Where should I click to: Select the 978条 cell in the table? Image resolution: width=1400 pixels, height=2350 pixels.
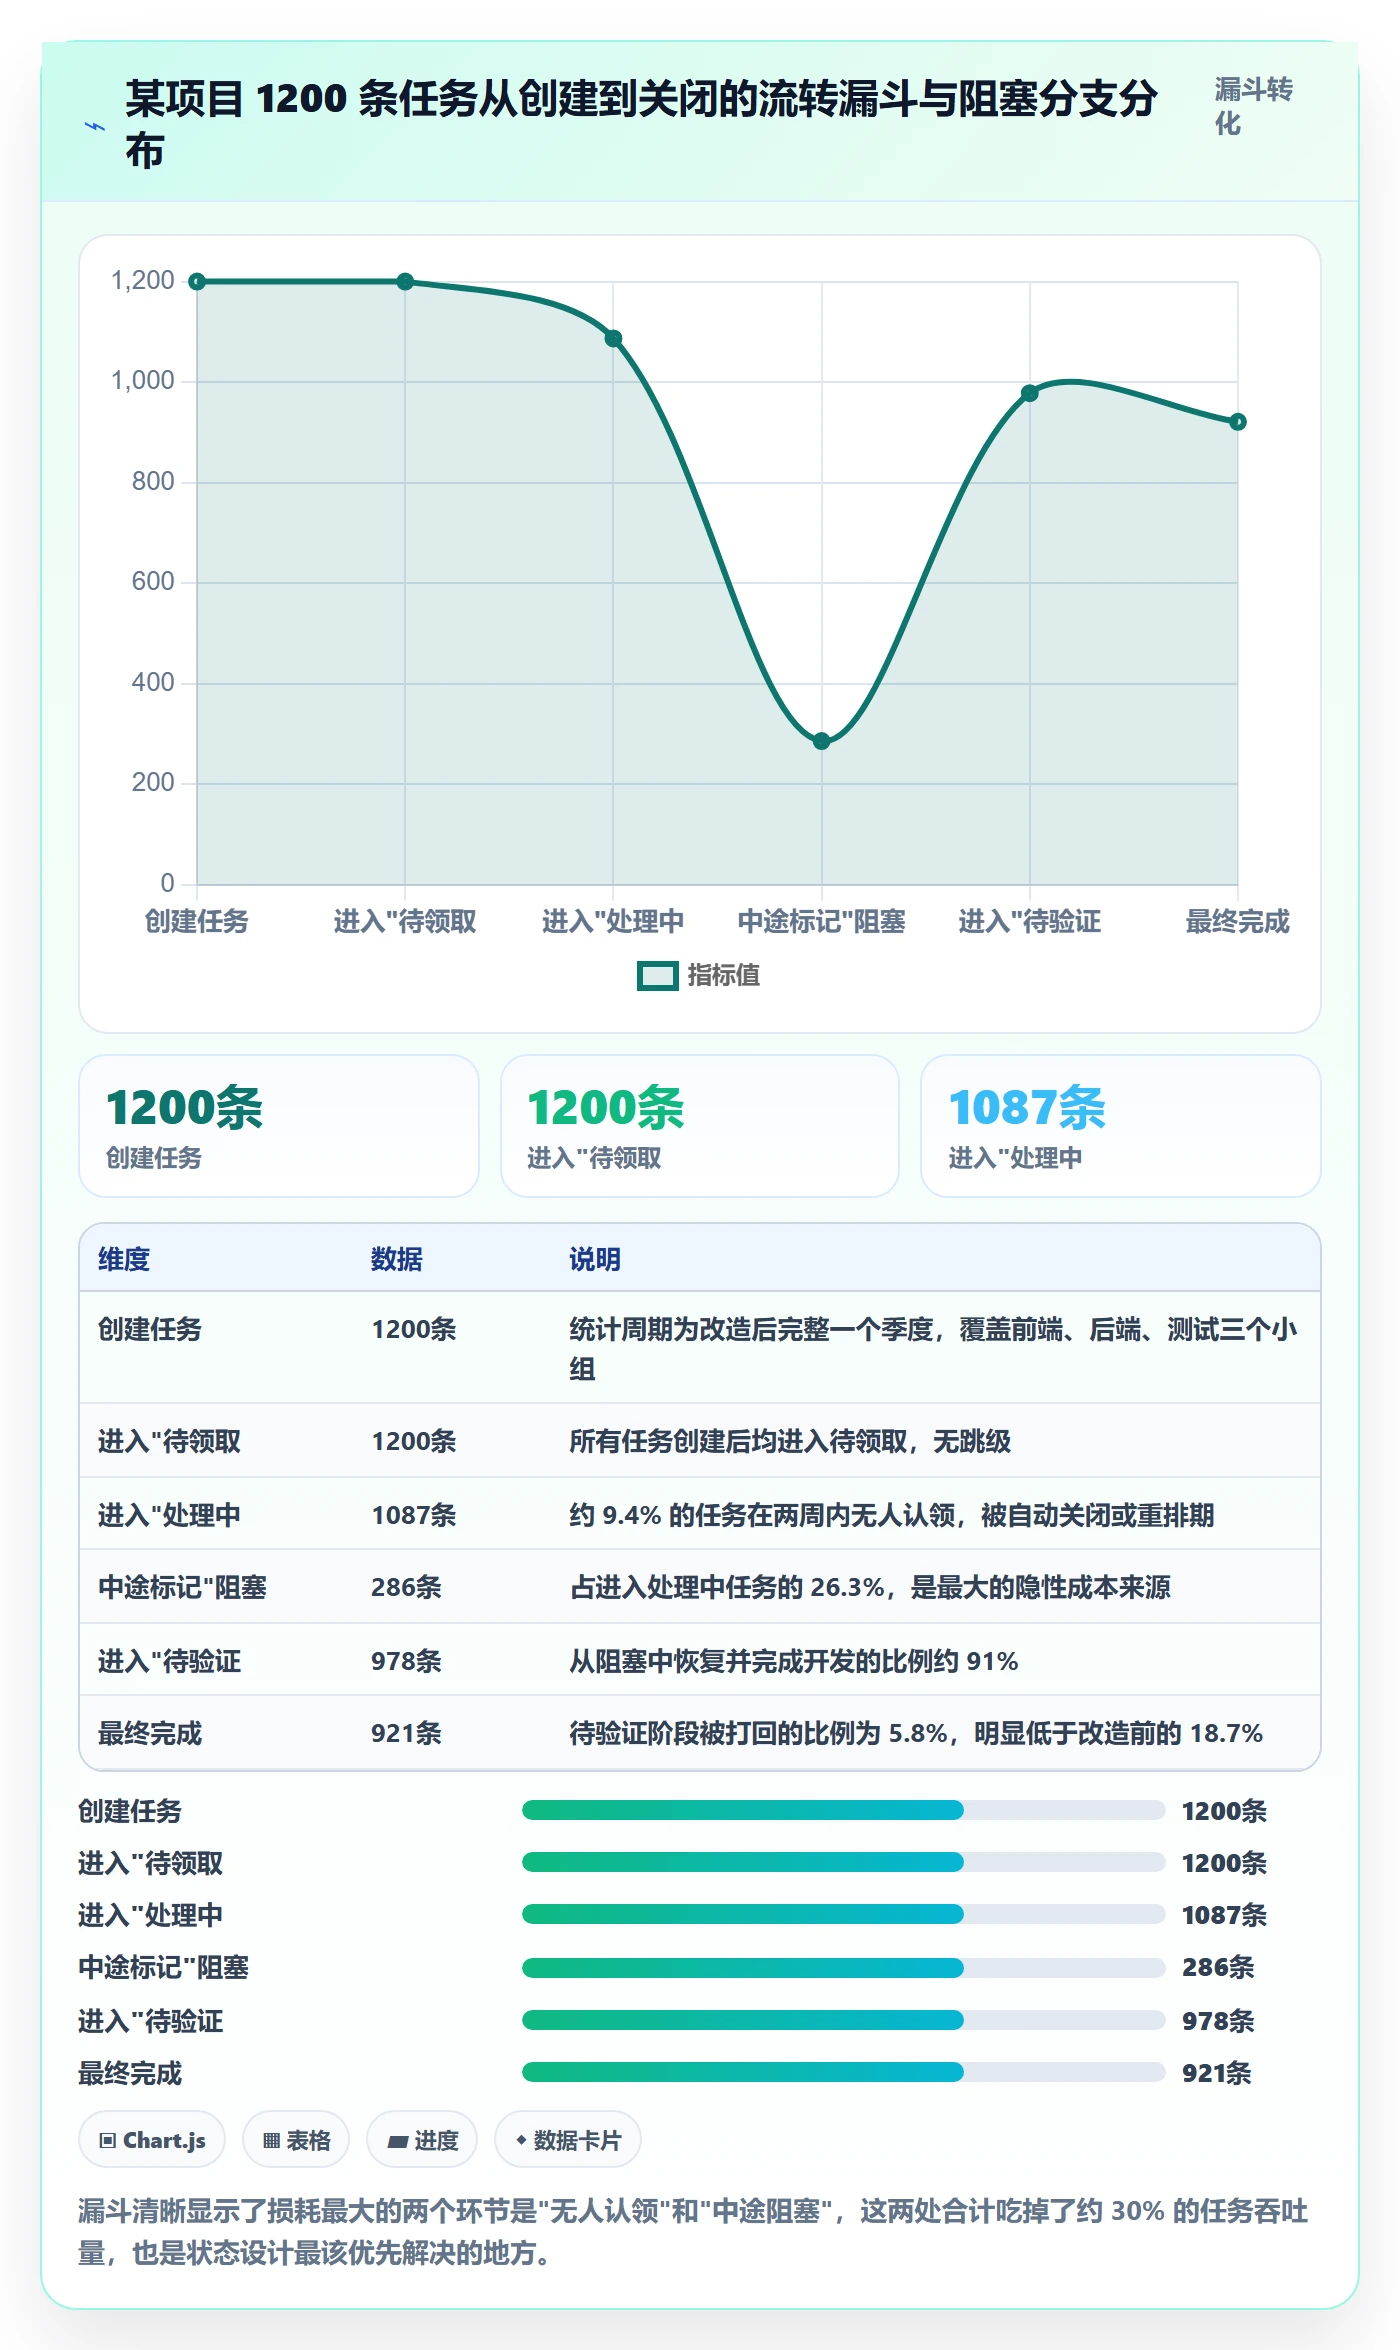pyautogui.click(x=406, y=1661)
